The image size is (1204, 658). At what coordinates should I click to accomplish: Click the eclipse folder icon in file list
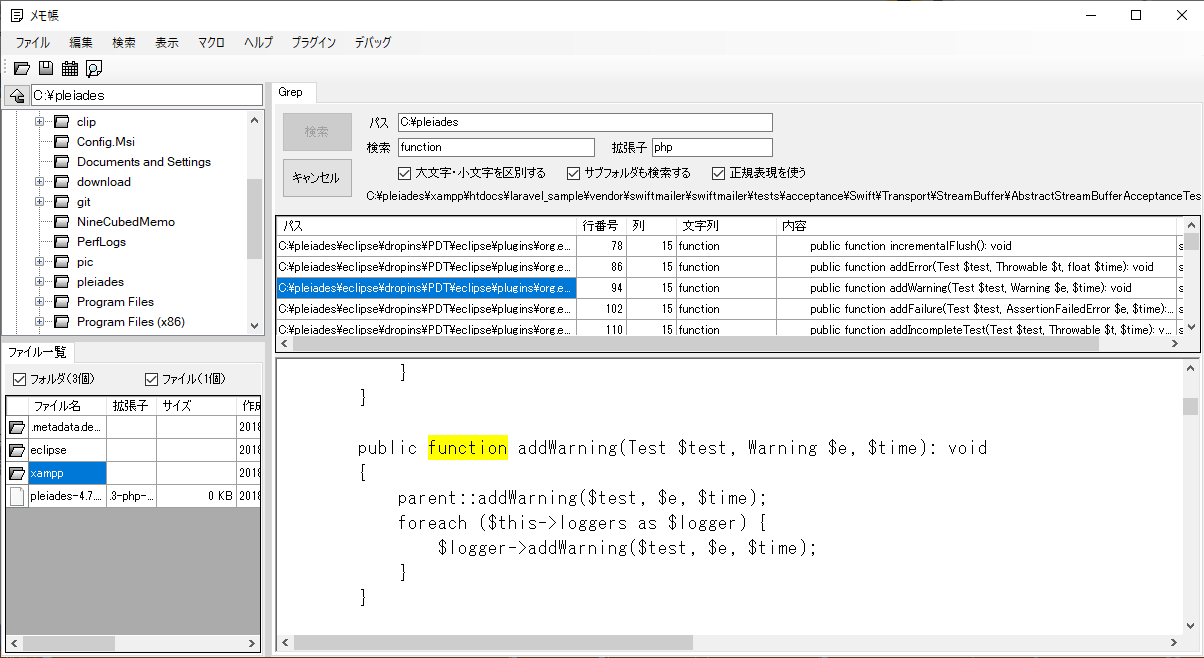(x=17, y=450)
